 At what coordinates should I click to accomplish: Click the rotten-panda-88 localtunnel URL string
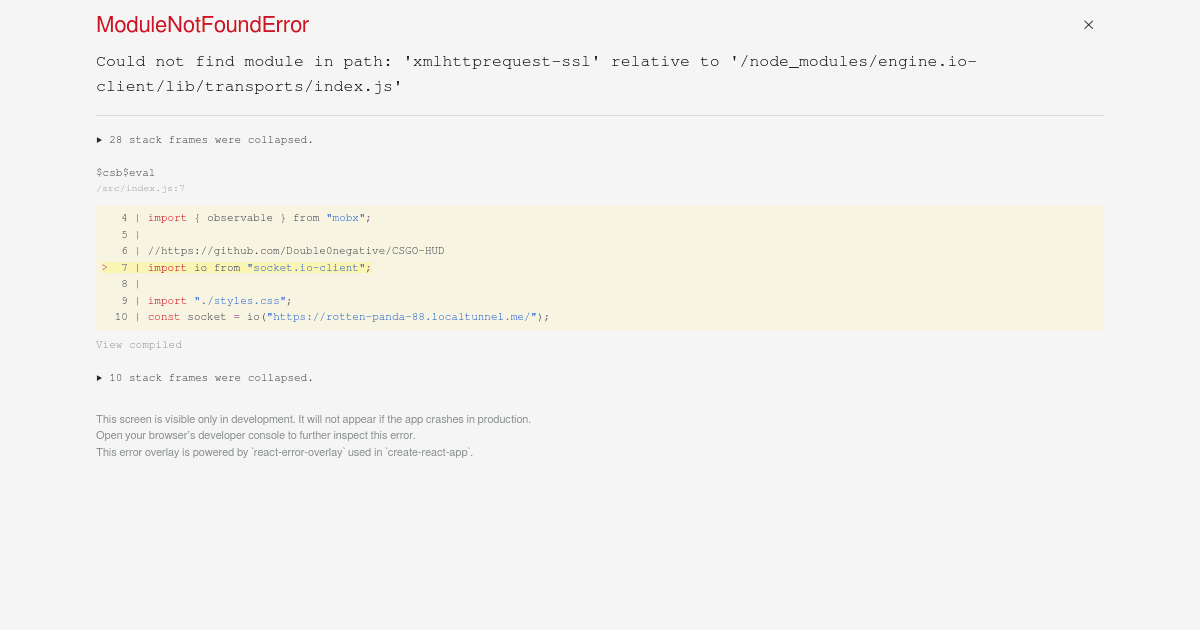tap(402, 317)
